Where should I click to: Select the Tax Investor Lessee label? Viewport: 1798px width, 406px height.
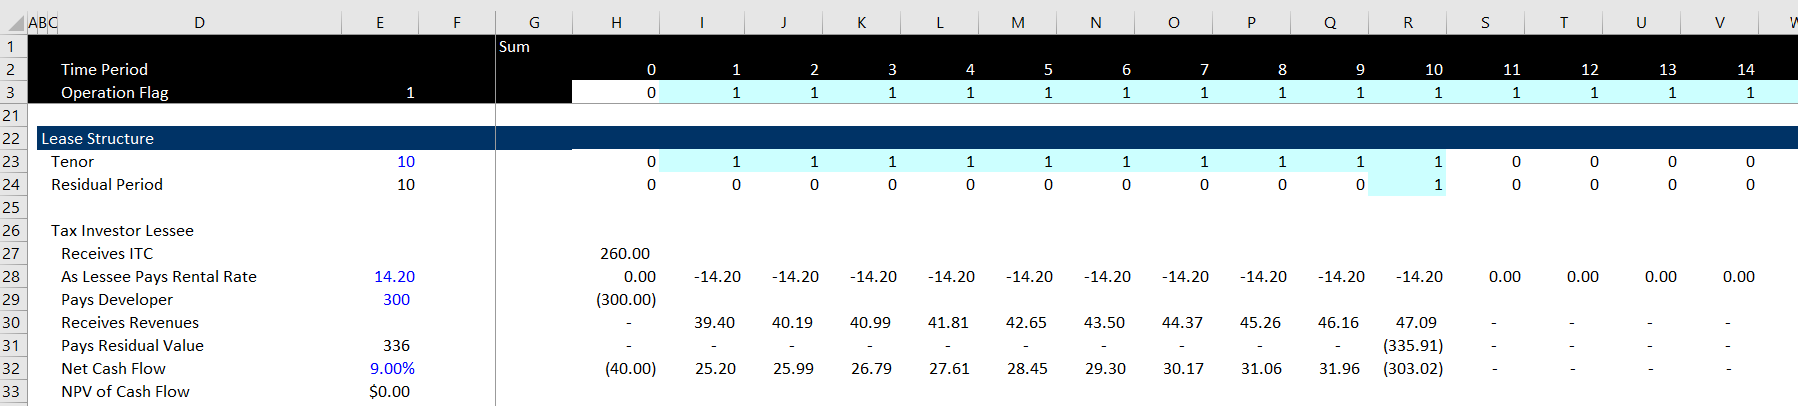tap(122, 231)
